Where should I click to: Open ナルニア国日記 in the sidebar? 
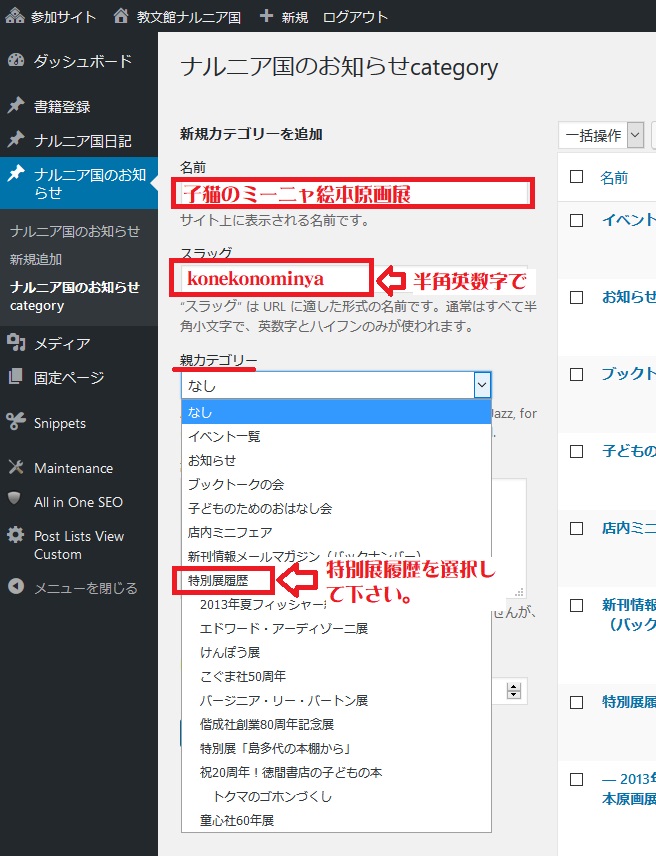pyautogui.click(x=82, y=140)
